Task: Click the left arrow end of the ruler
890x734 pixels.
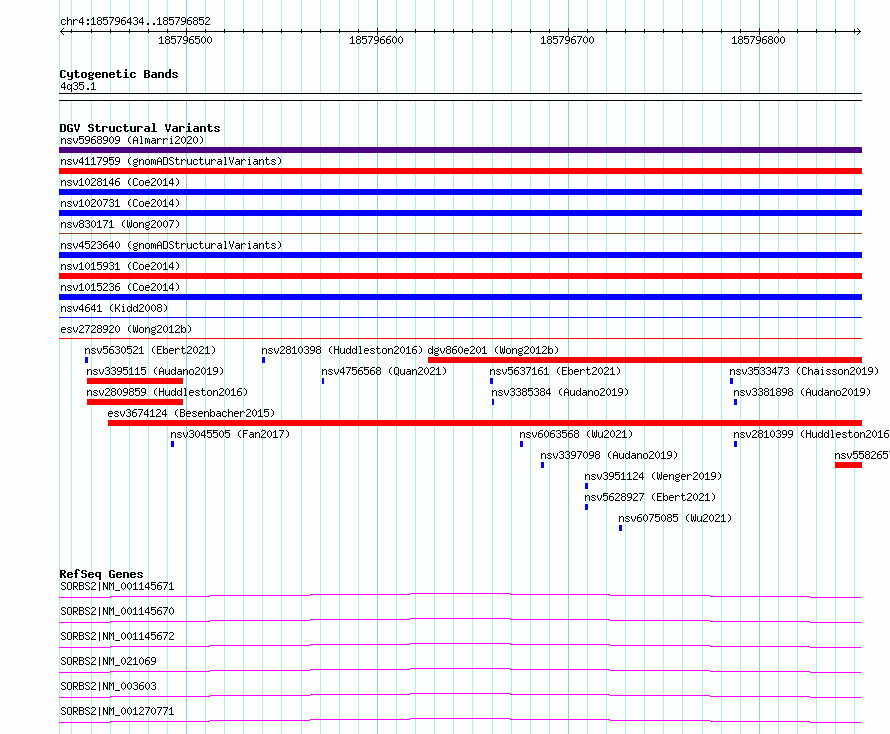Action: click(63, 31)
